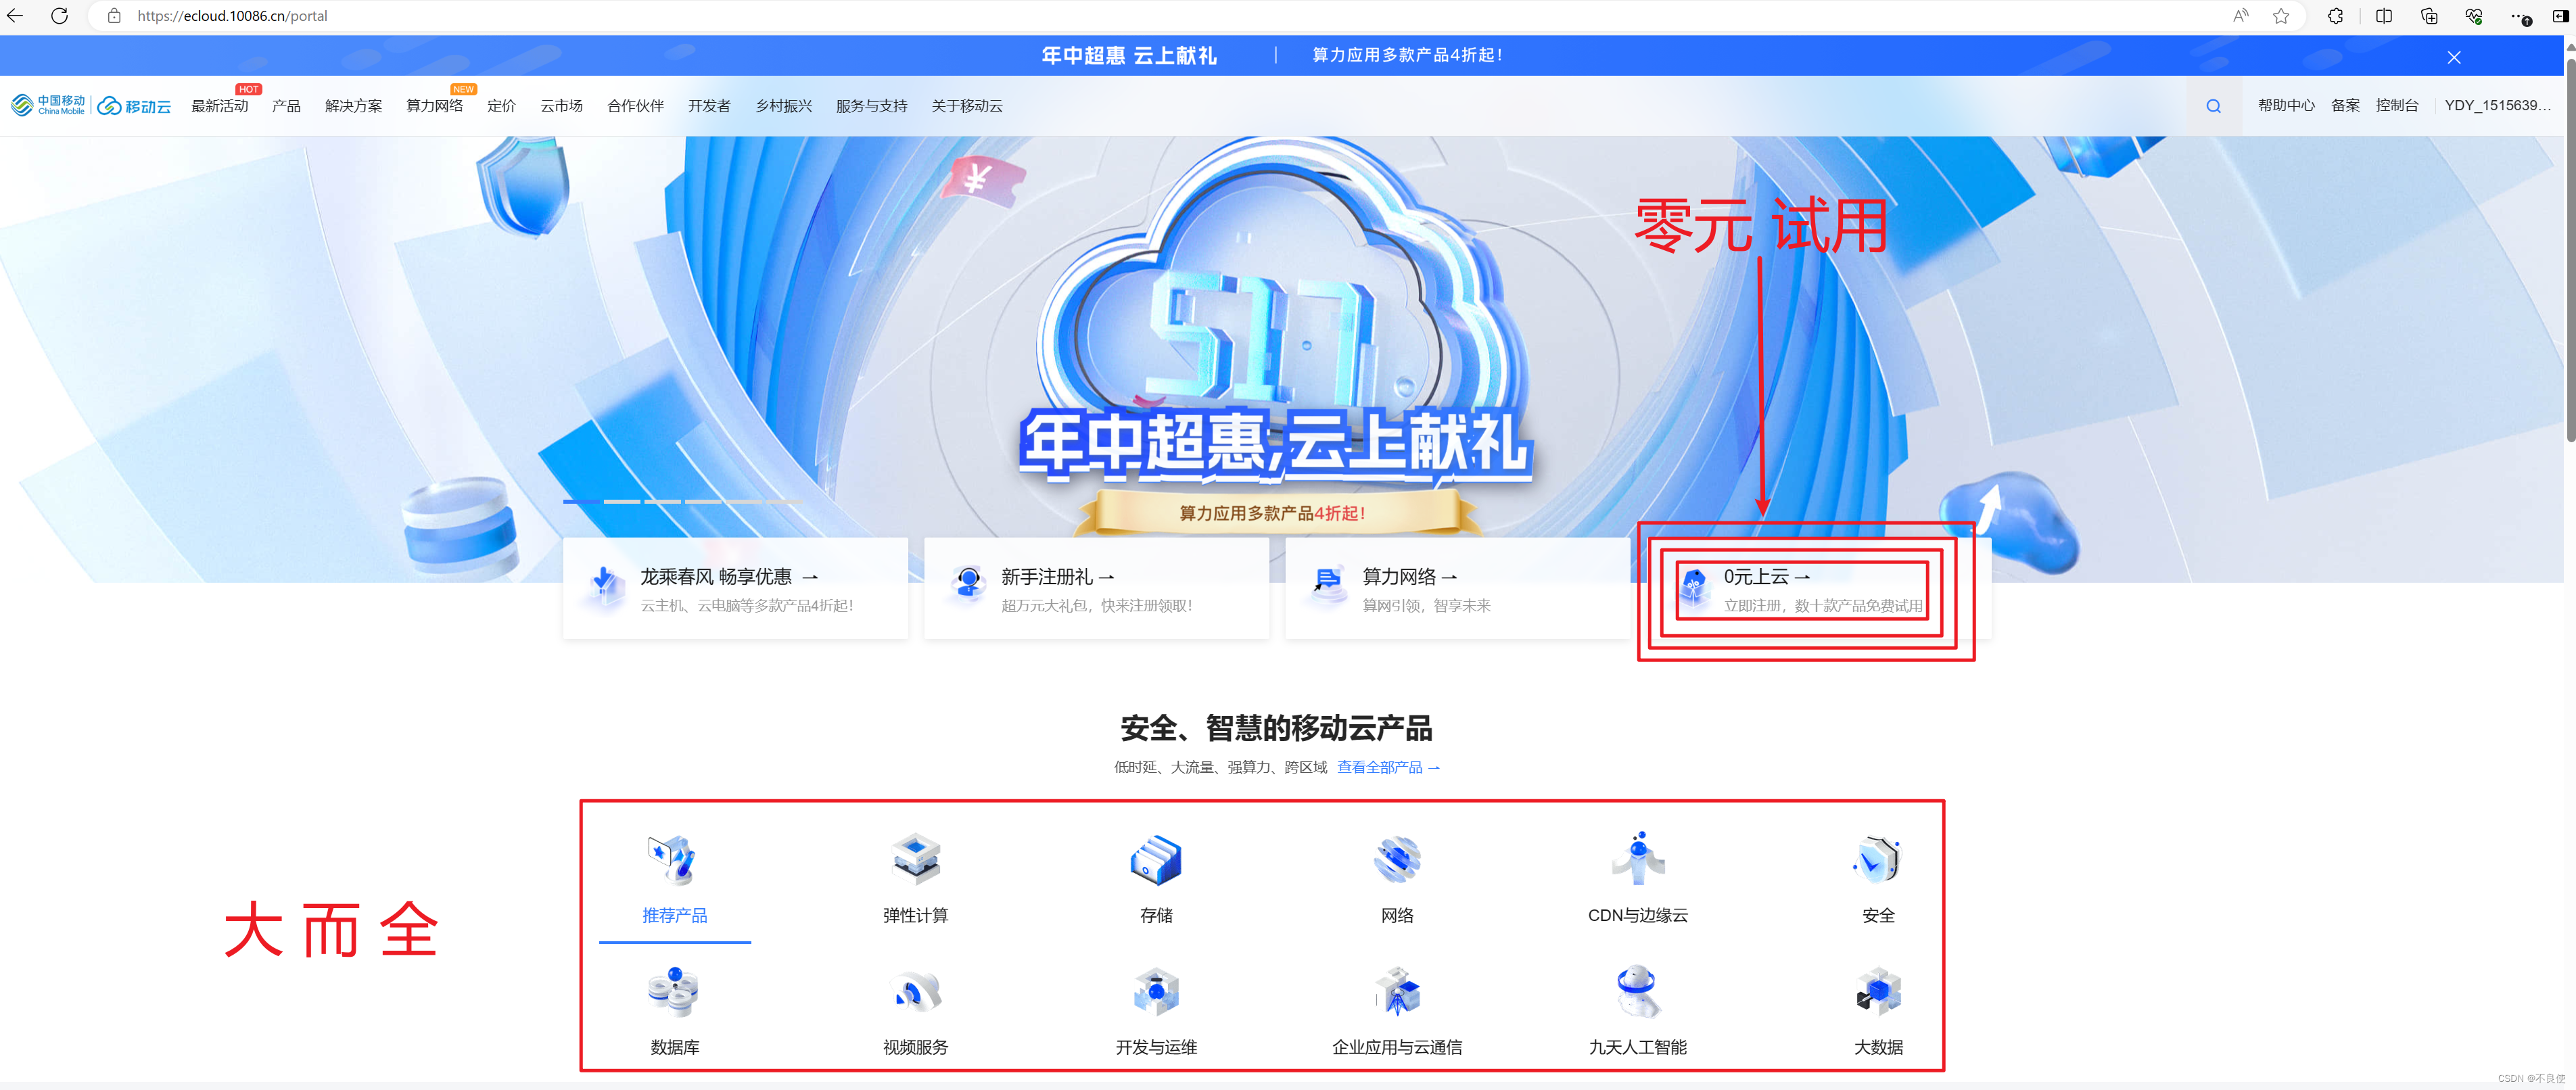This screenshot has height=1090, width=2576.
Task: Open the 产品 navigation menu
Action: click(286, 106)
